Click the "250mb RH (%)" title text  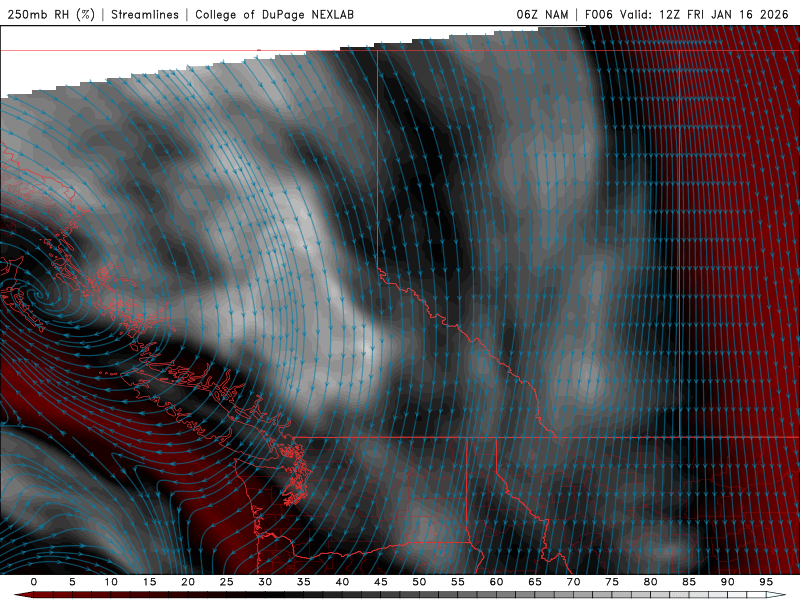point(51,14)
